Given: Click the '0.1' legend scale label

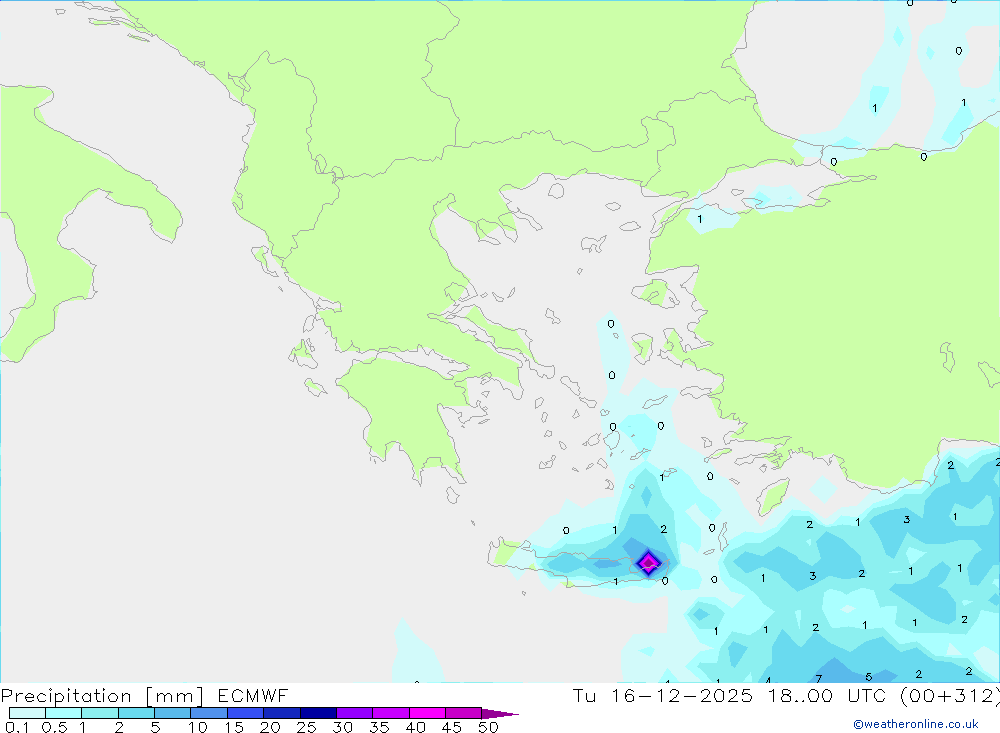Looking at the screenshot, I should coord(17,727).
